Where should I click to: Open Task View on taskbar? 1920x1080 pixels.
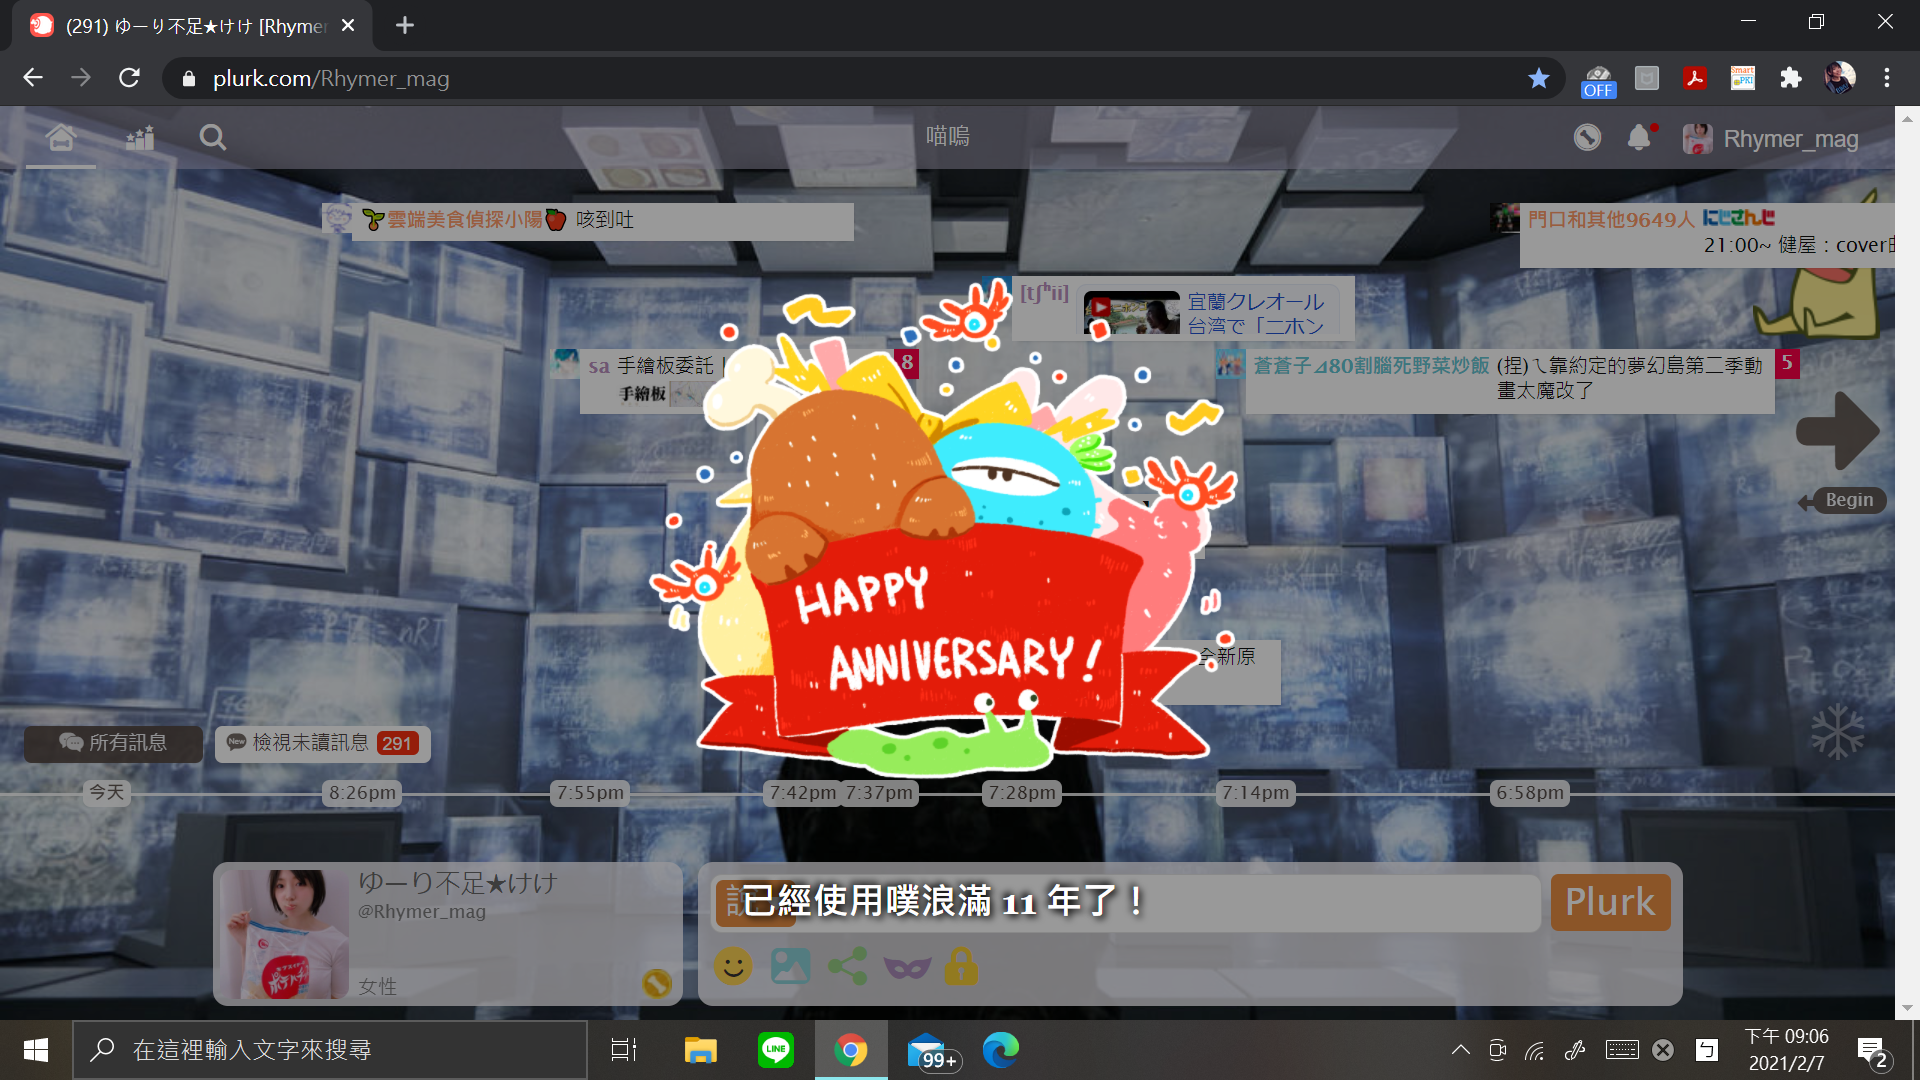pos(624,1050)
